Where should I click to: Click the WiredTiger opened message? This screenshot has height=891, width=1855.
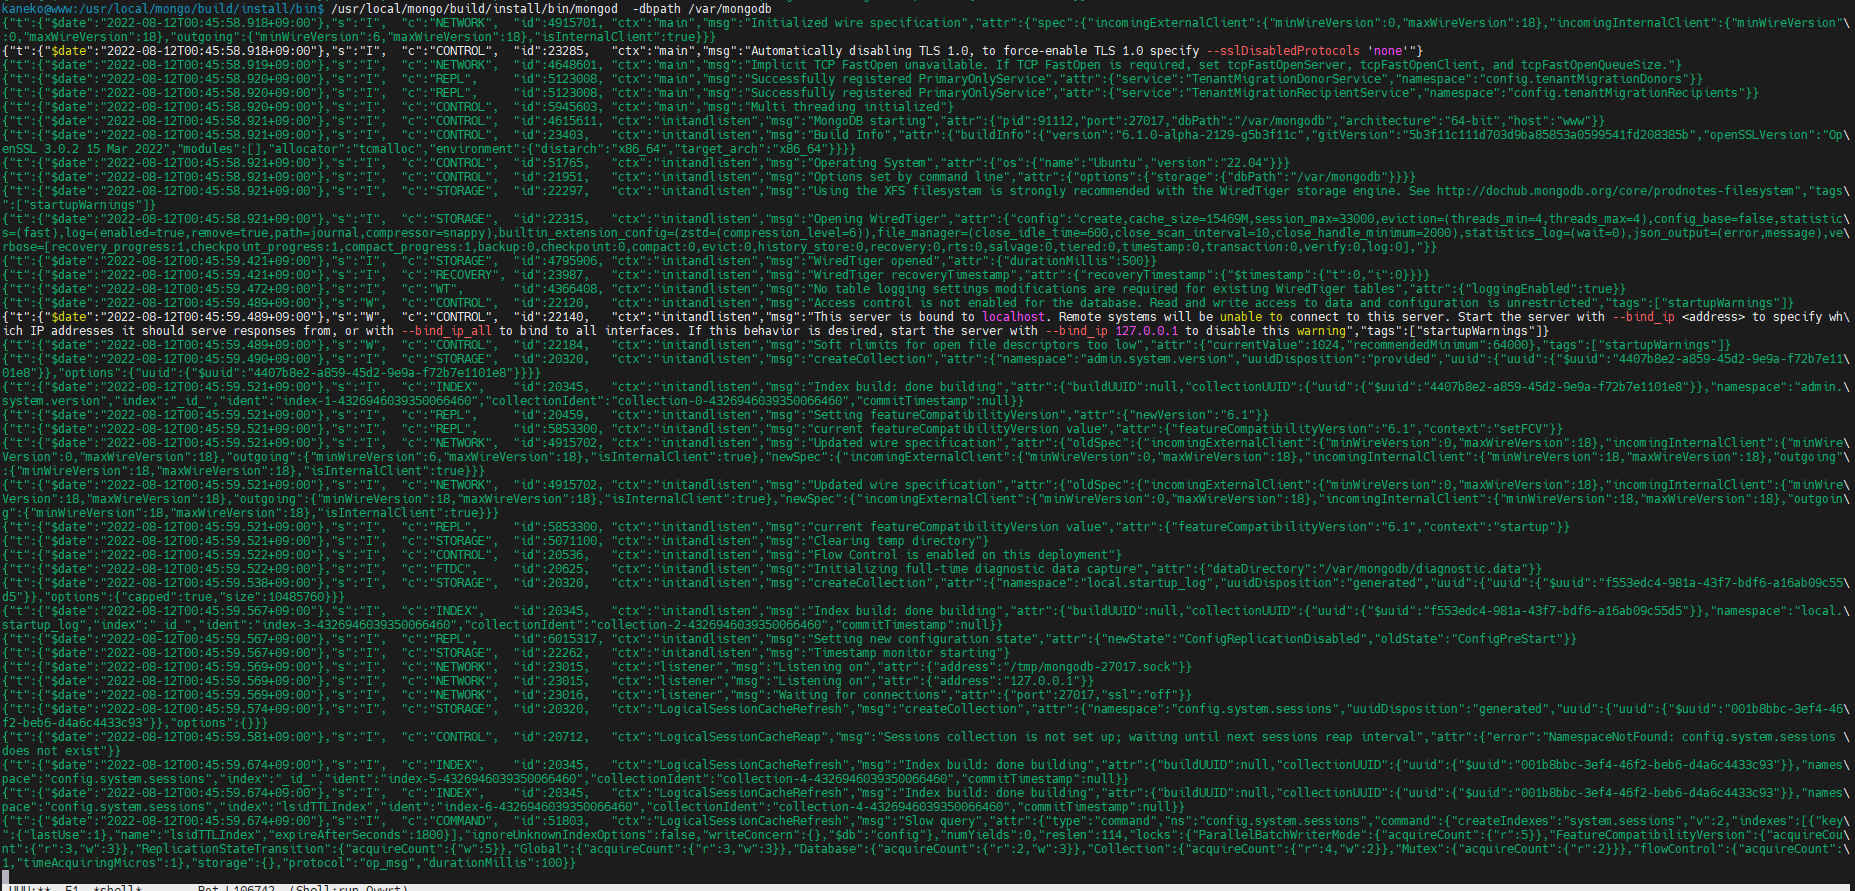(871, 261)
